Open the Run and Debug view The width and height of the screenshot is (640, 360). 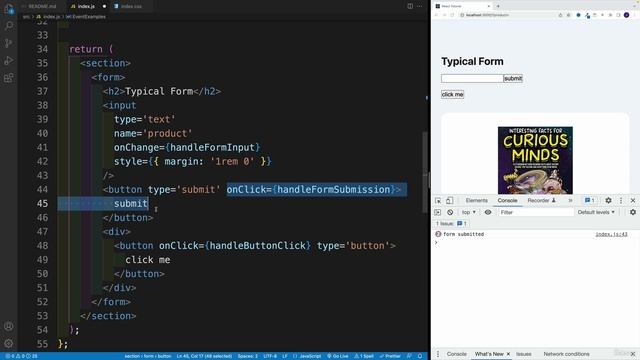click(x=9, y=60)
